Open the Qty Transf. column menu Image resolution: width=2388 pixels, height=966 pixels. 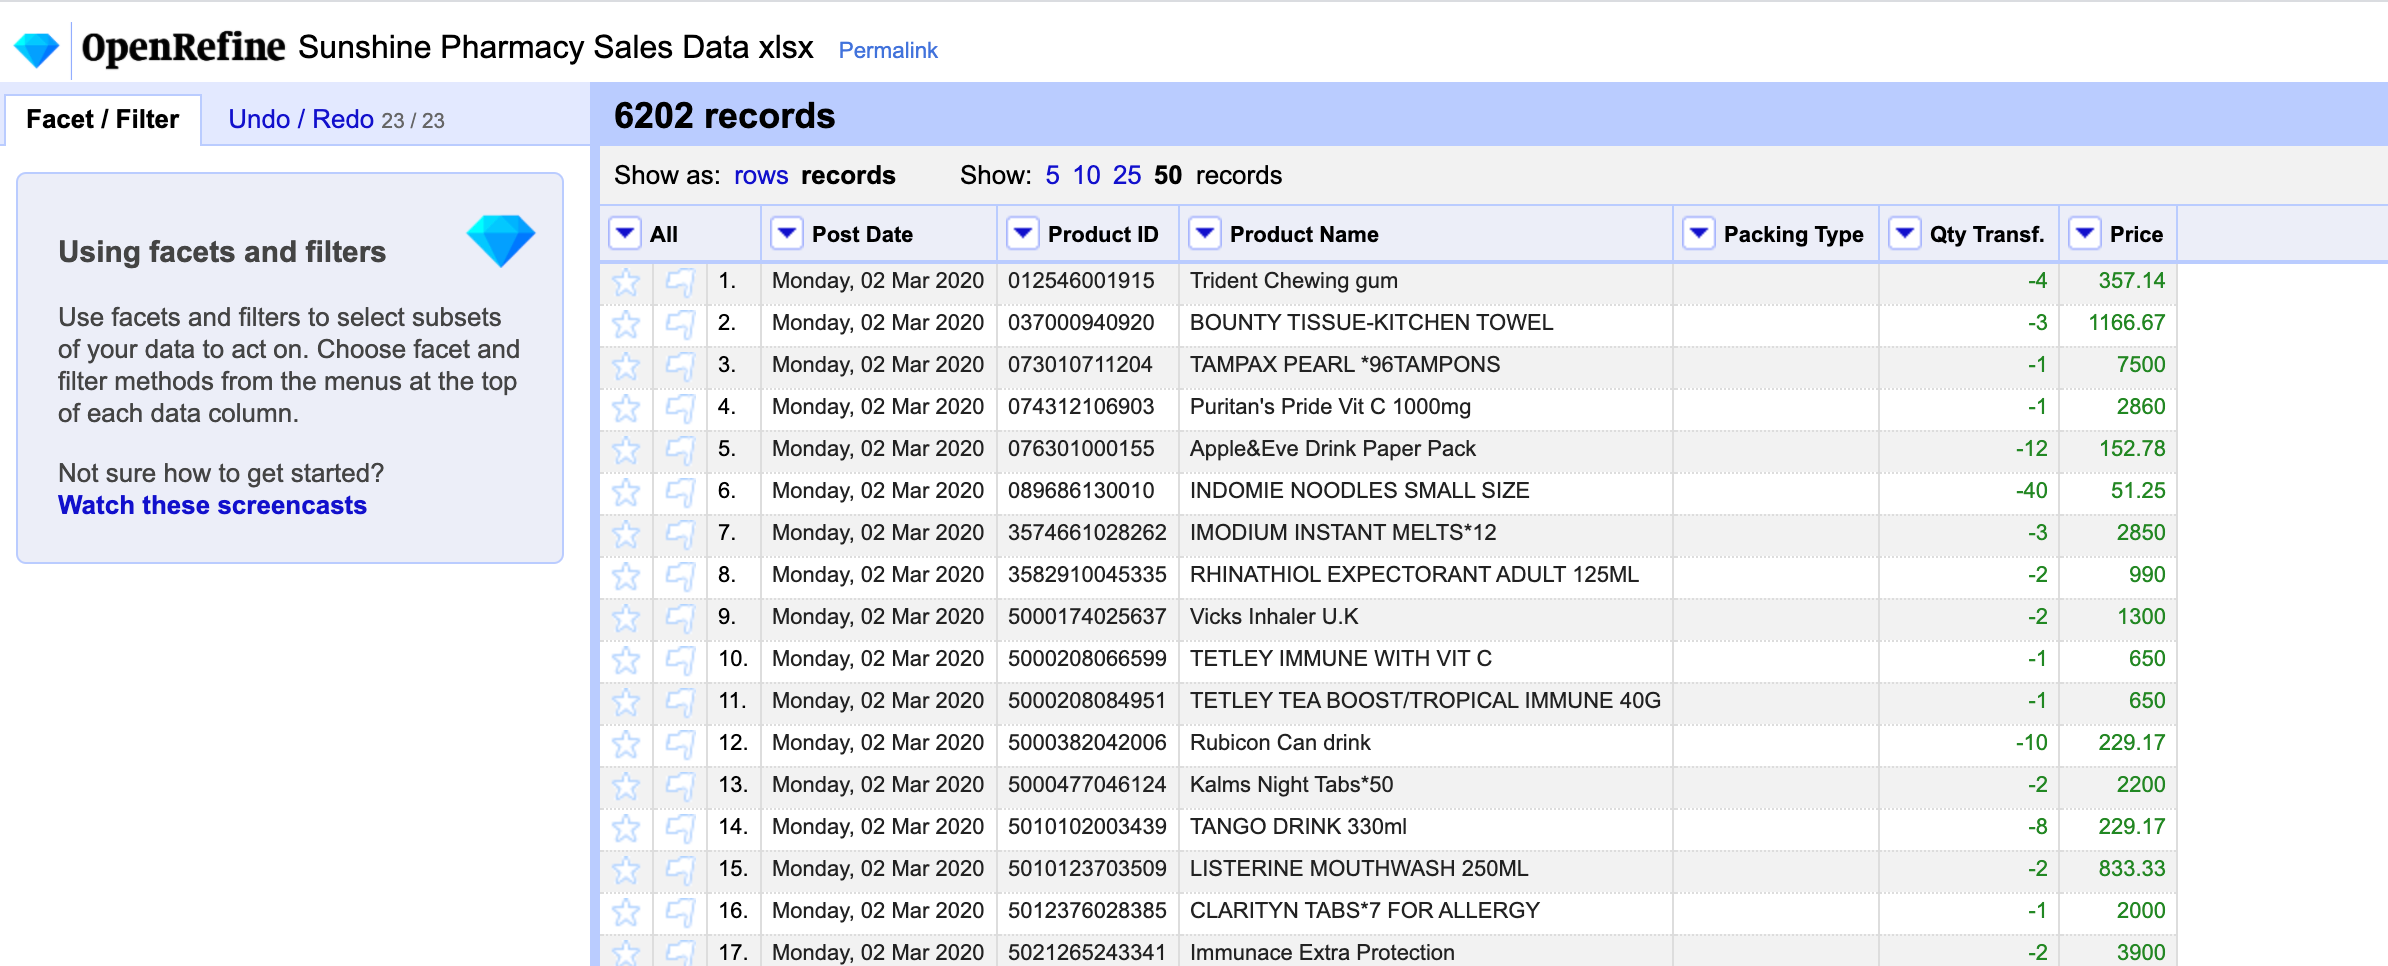pos(1905,234)
